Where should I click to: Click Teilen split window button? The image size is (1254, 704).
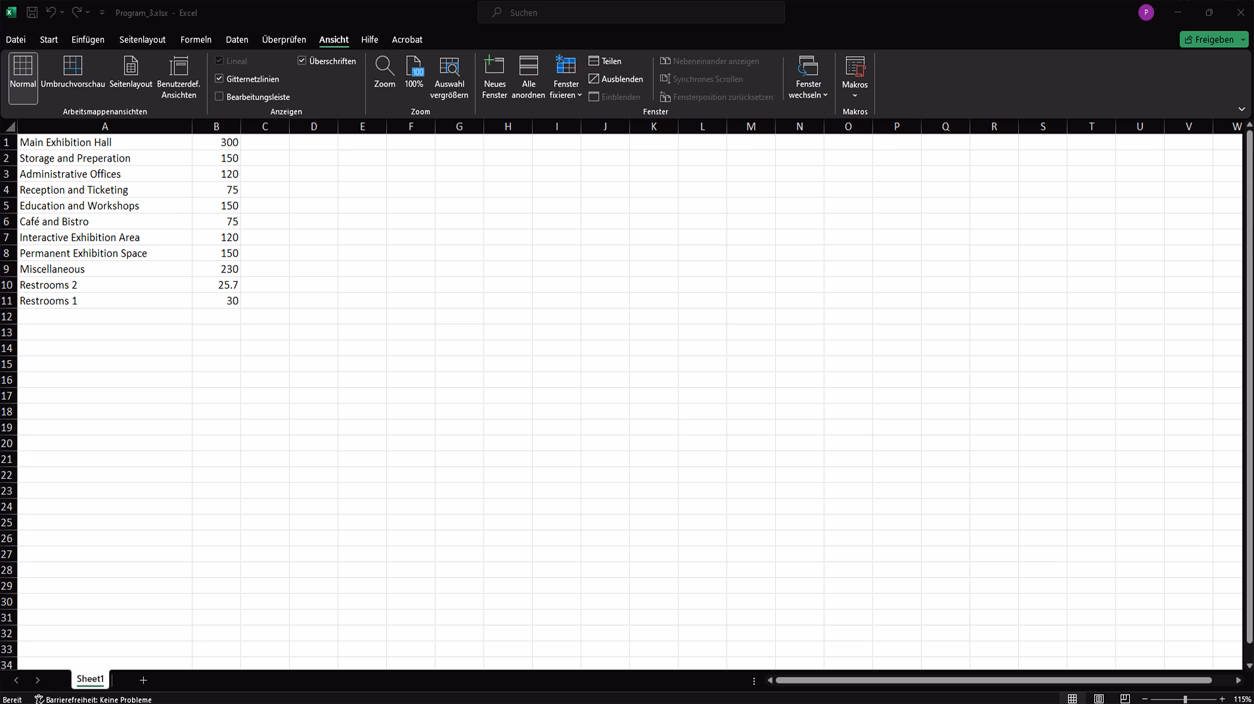point(605,61)
